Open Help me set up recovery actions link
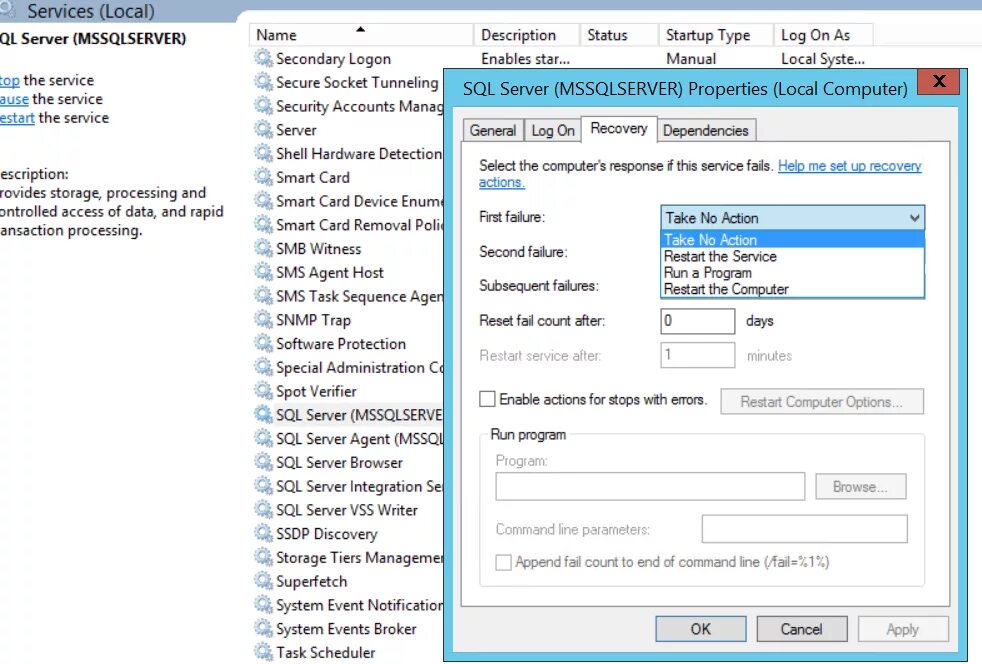The image size is (982, 664). 849,166
